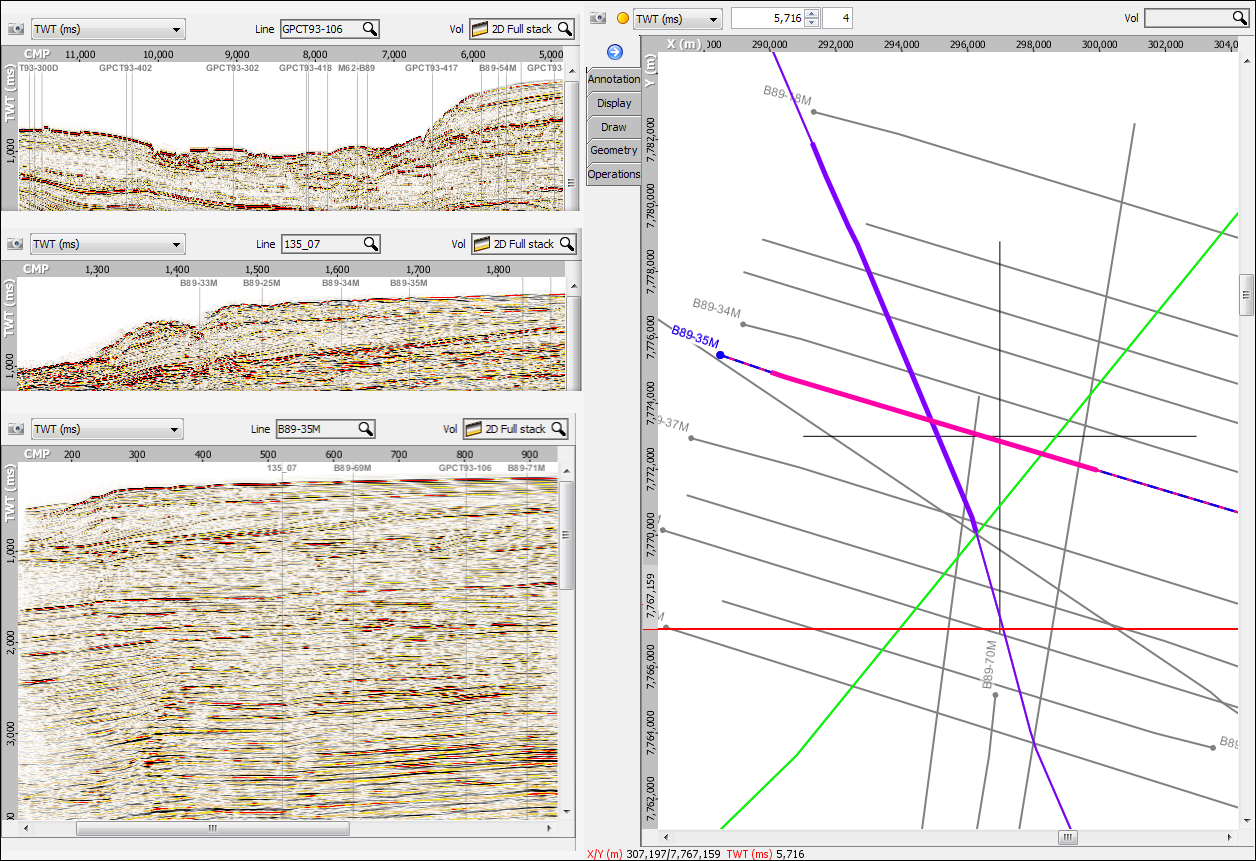Click the 2D volume icon in the top section's Vol field
The image size is (1256, 861).
[479, 29]
